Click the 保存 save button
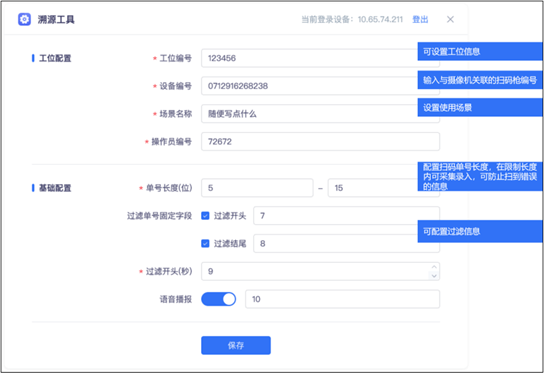This screenshot has width=544, height=374. click(236, 345)
